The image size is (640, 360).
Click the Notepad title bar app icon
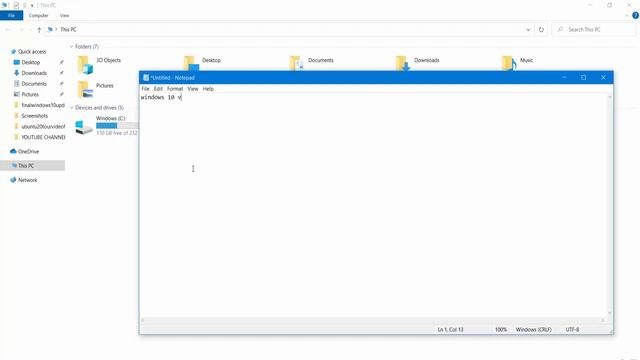coord(146,78)
